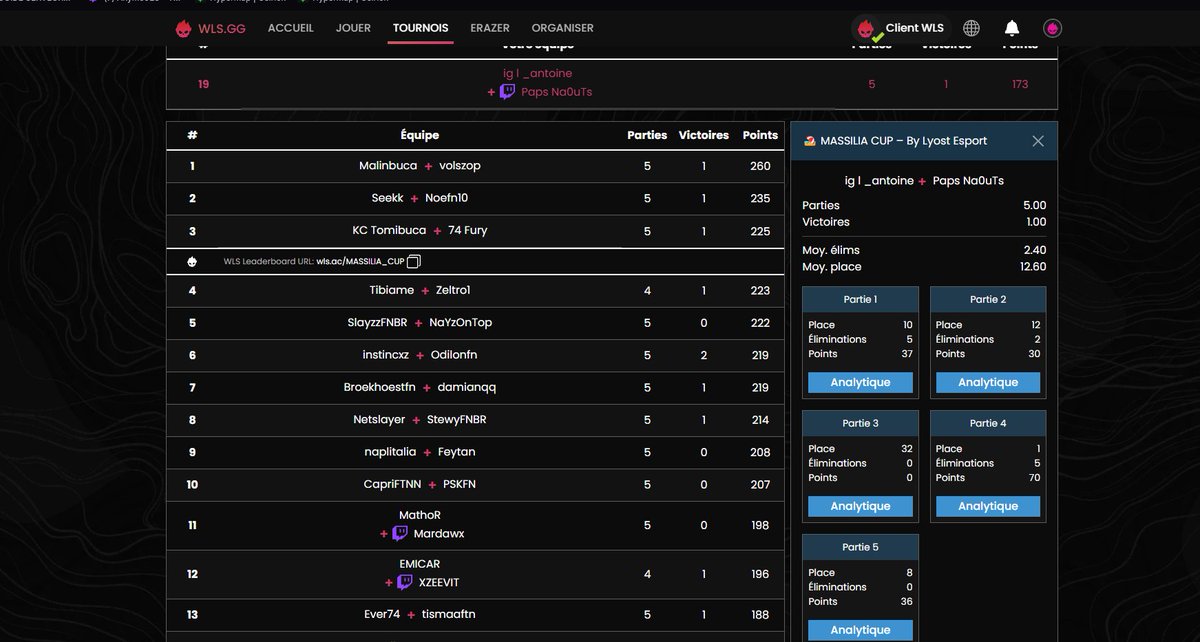This screenshot has width=1200, height=642.
Task: Open the language globe selector
Action: pos(971,28)
